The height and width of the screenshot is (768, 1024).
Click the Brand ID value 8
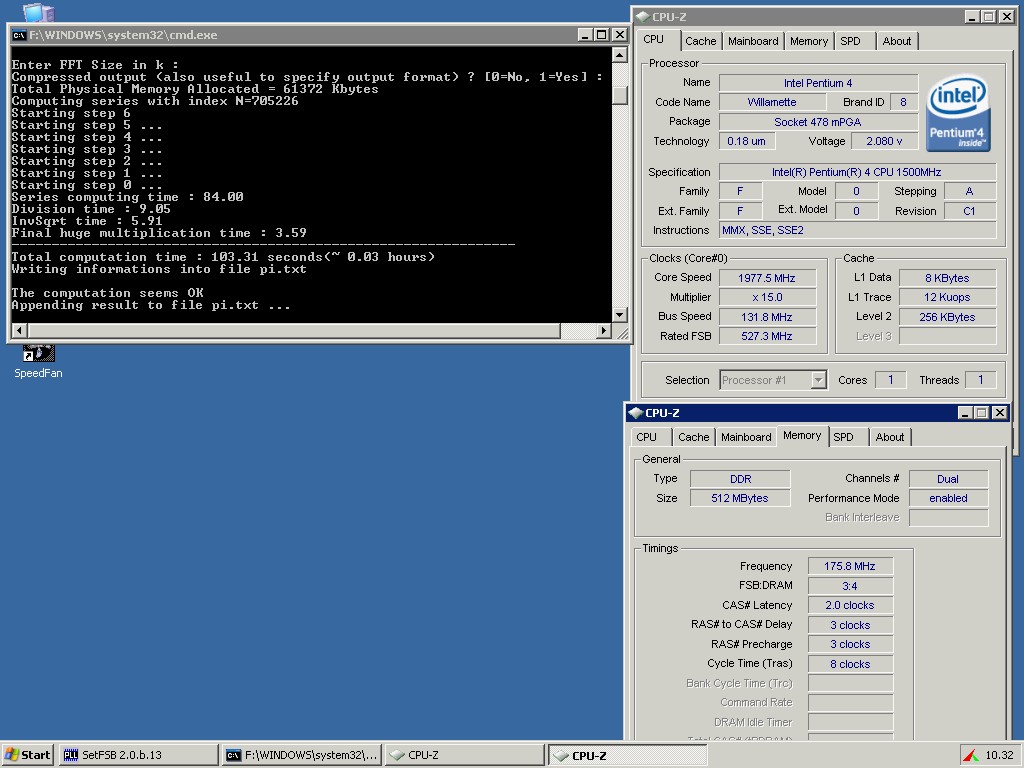[x=903, y=102]
